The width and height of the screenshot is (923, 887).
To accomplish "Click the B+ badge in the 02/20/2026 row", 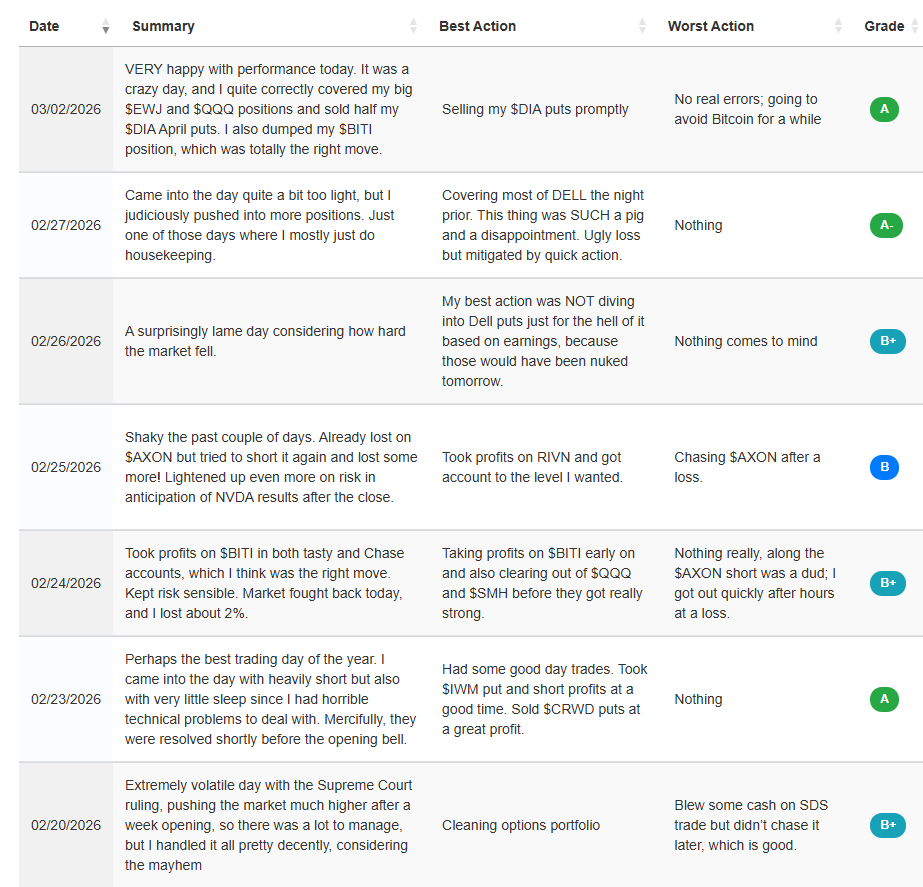I will tap(887, 825).
